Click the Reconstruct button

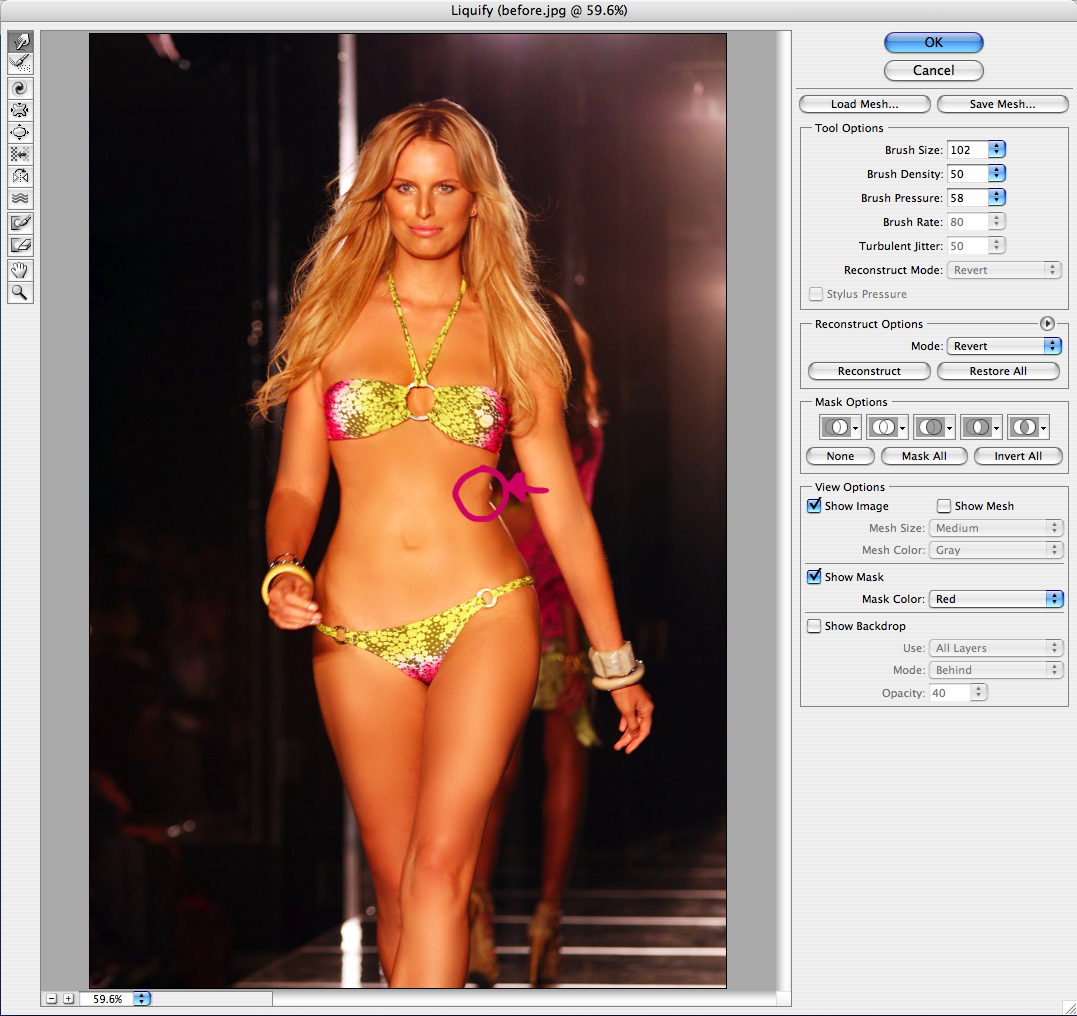(x=869, y=371)
